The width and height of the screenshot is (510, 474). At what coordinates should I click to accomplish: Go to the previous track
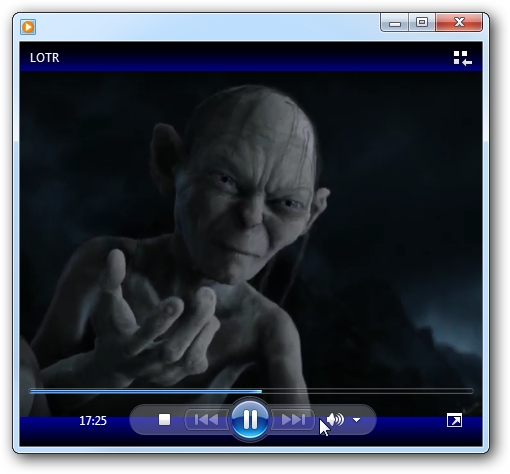pos(206,420)
